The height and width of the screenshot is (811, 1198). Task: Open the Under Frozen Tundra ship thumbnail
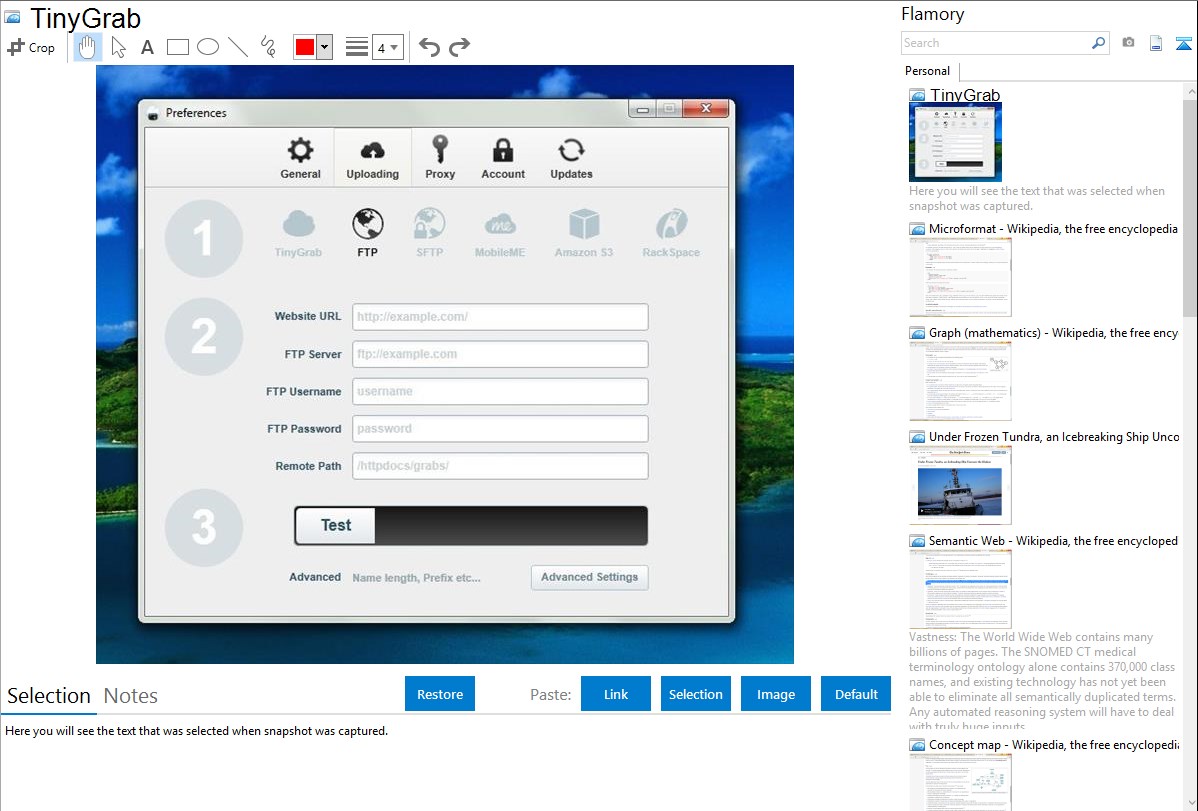tap(960, 485)
